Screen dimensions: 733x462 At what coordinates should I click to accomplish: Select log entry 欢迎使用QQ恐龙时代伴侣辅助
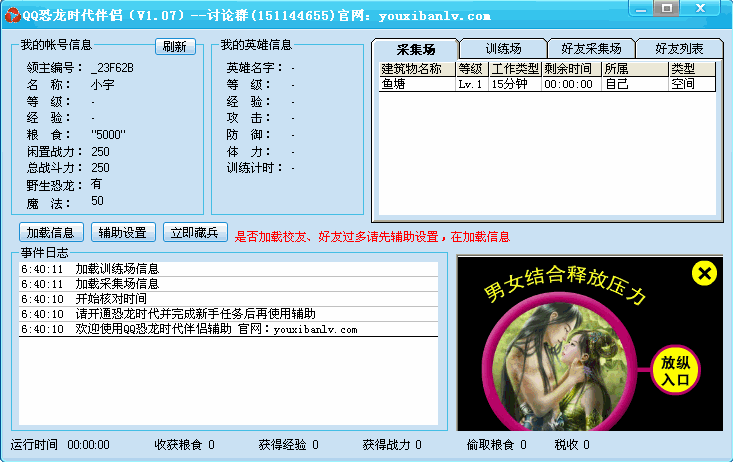tap(229, 329)
